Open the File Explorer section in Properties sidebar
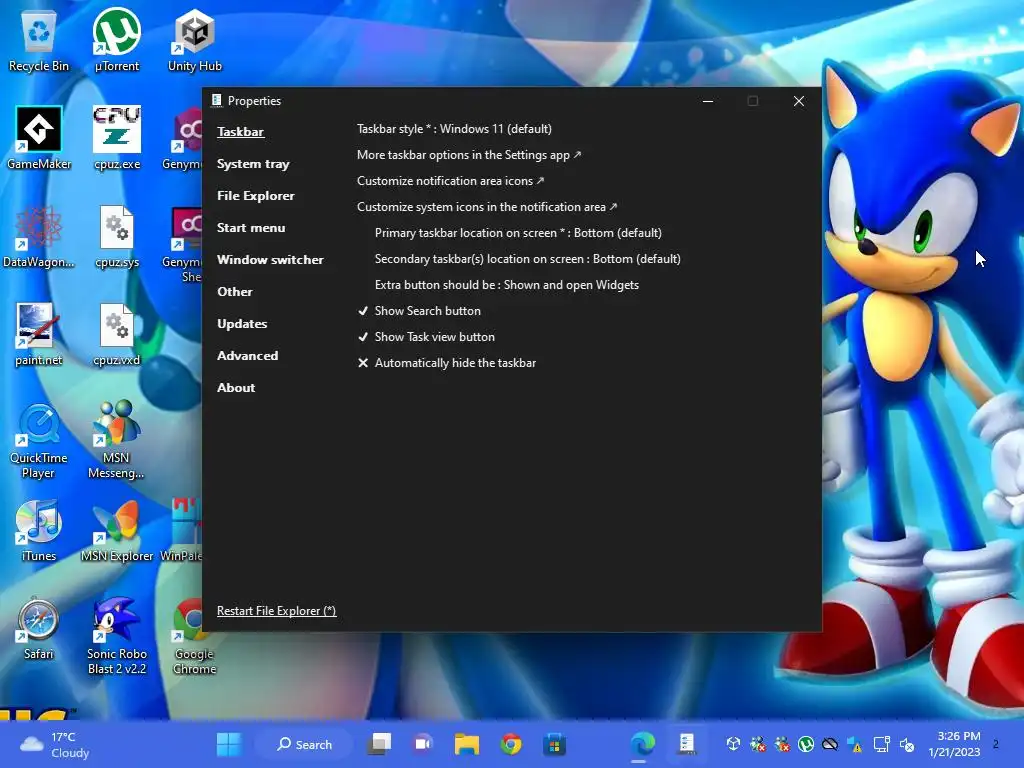1024x768 pixels. coord(255,196)
